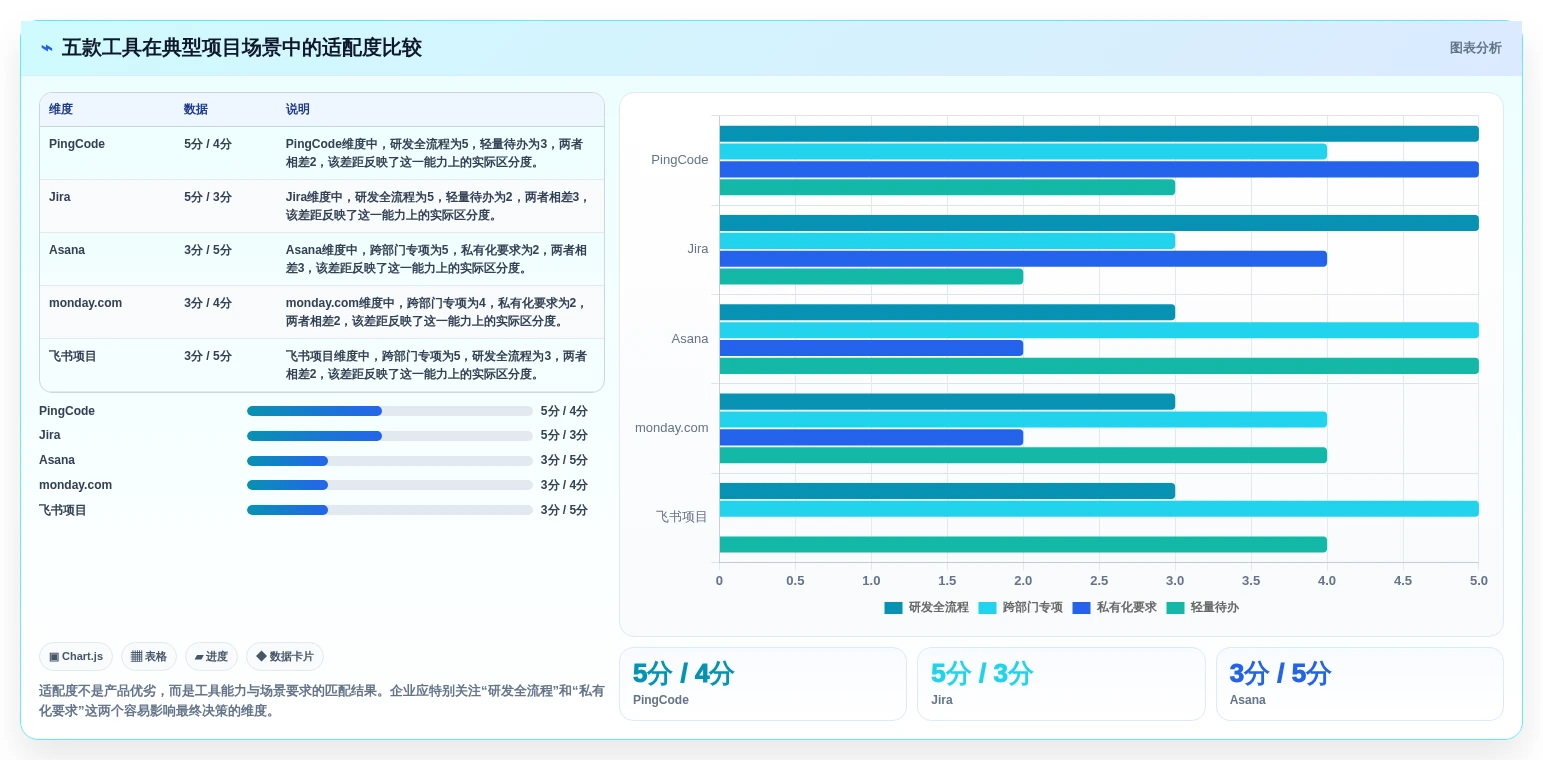Viewport: 1543px width, 760px height.
Task: Click the 适配度不是产品优劣 footer note
Action: pyautogui.click(x=321, y=701)
